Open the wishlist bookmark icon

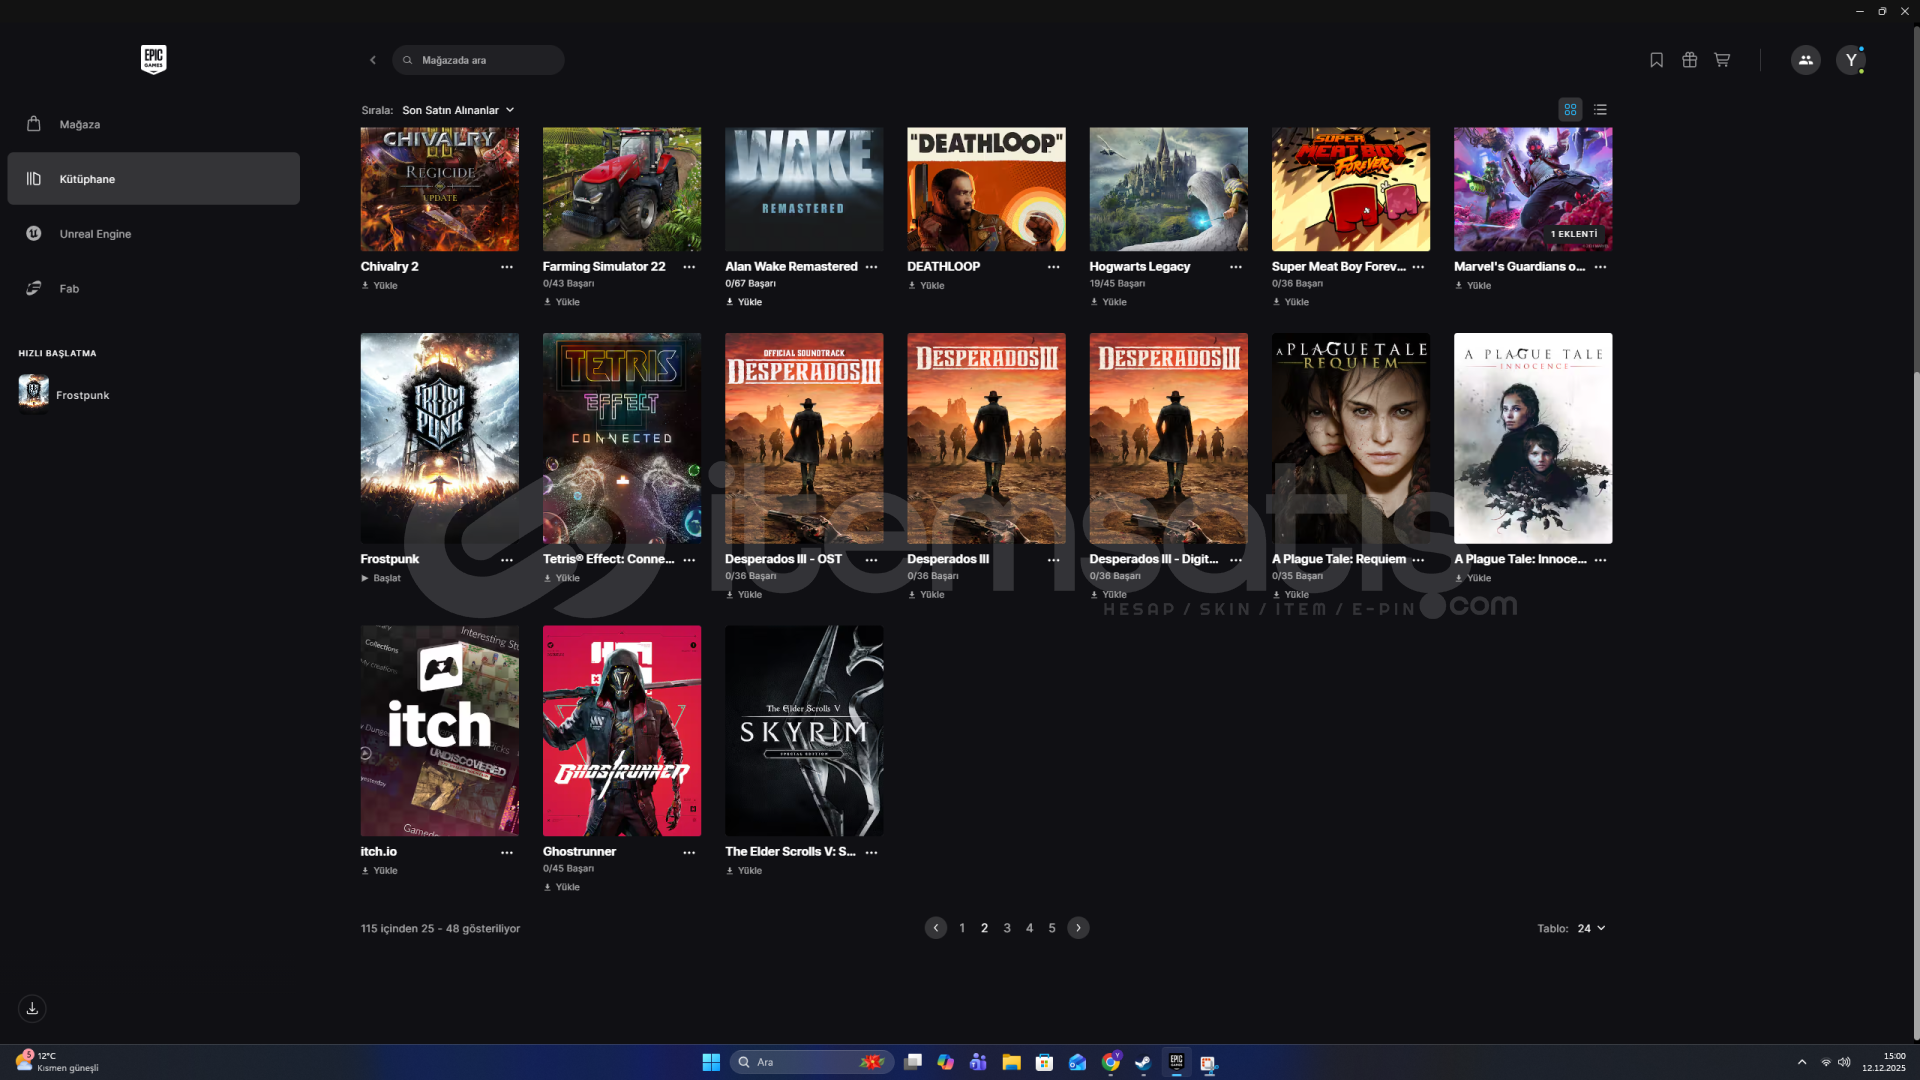(x=1656, y=60)
